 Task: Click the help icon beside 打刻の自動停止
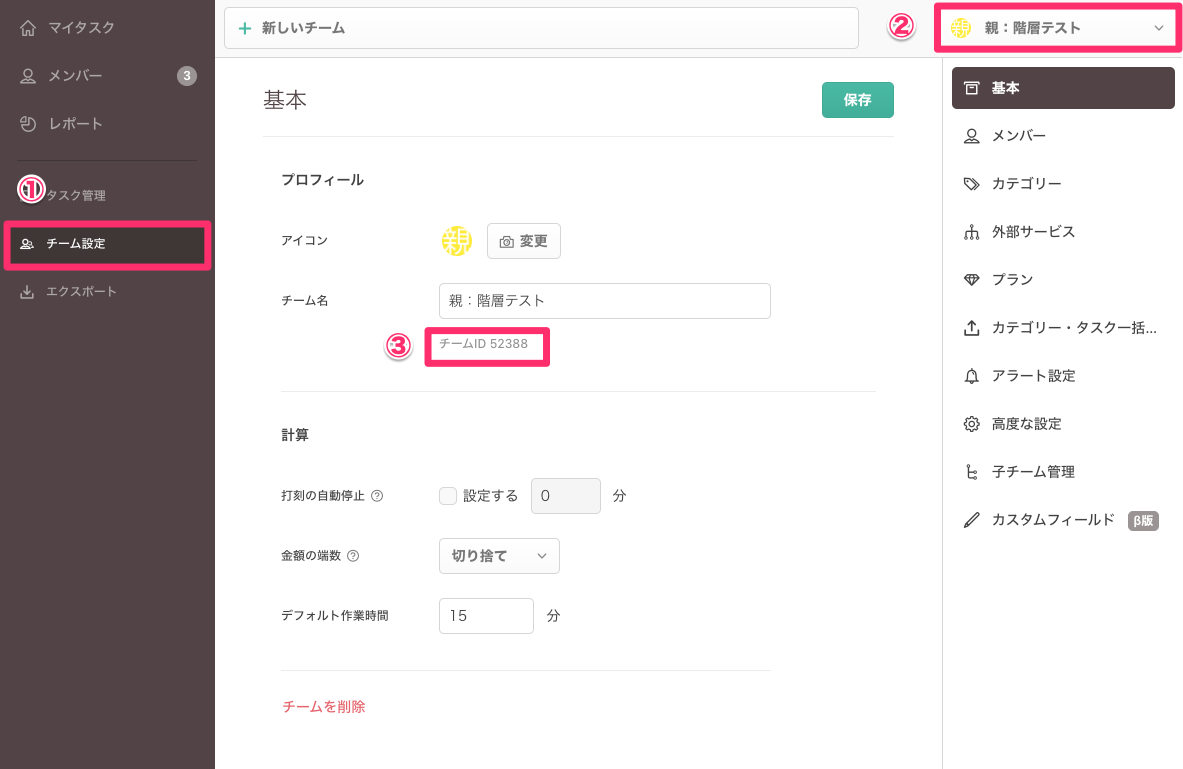377,496
